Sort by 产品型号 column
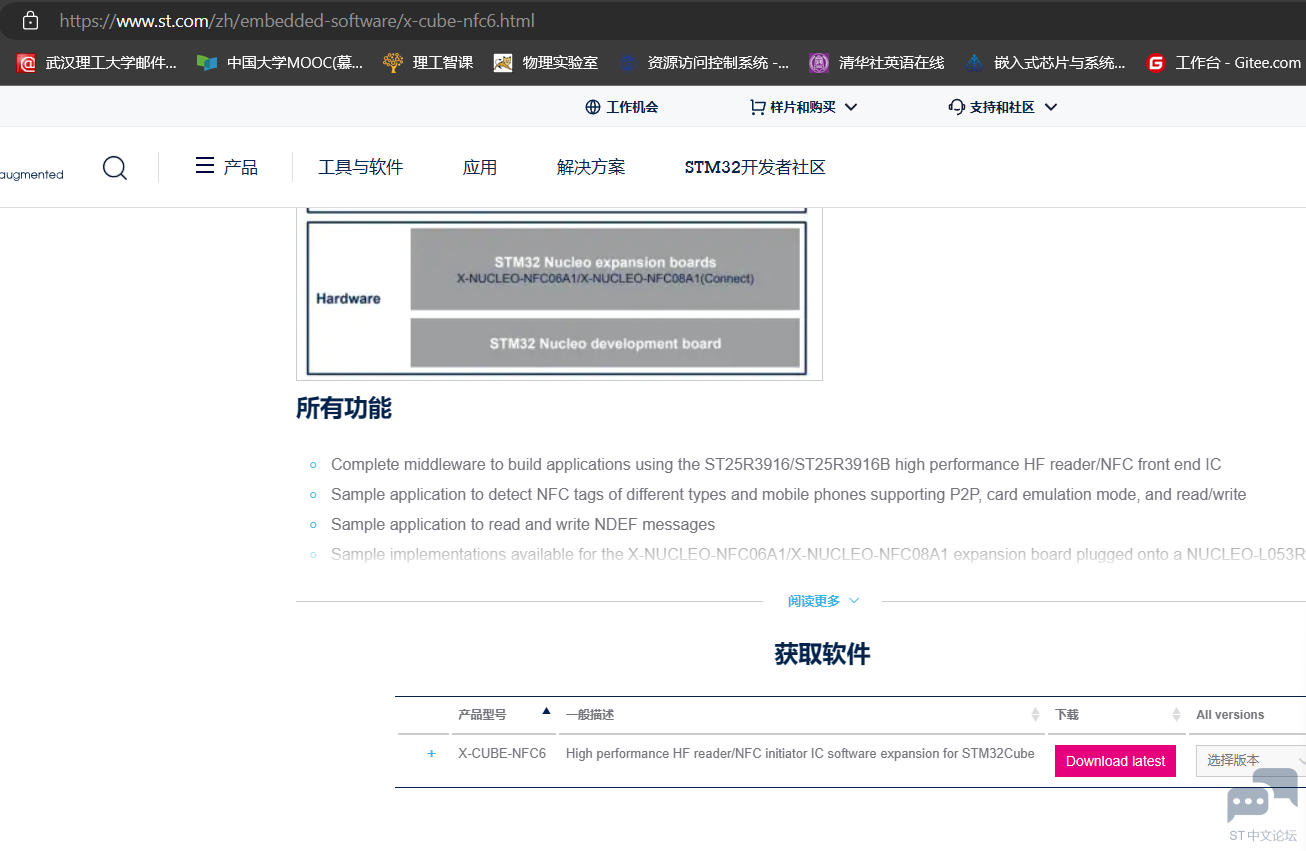This screenshot has height=851, width=1306. pos(503,714)
